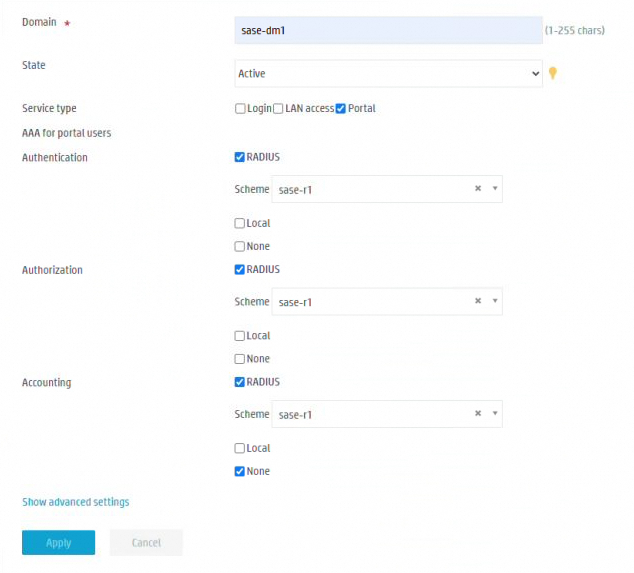
Task: Enable the Login service type checkbox
Action: (240, 108)
